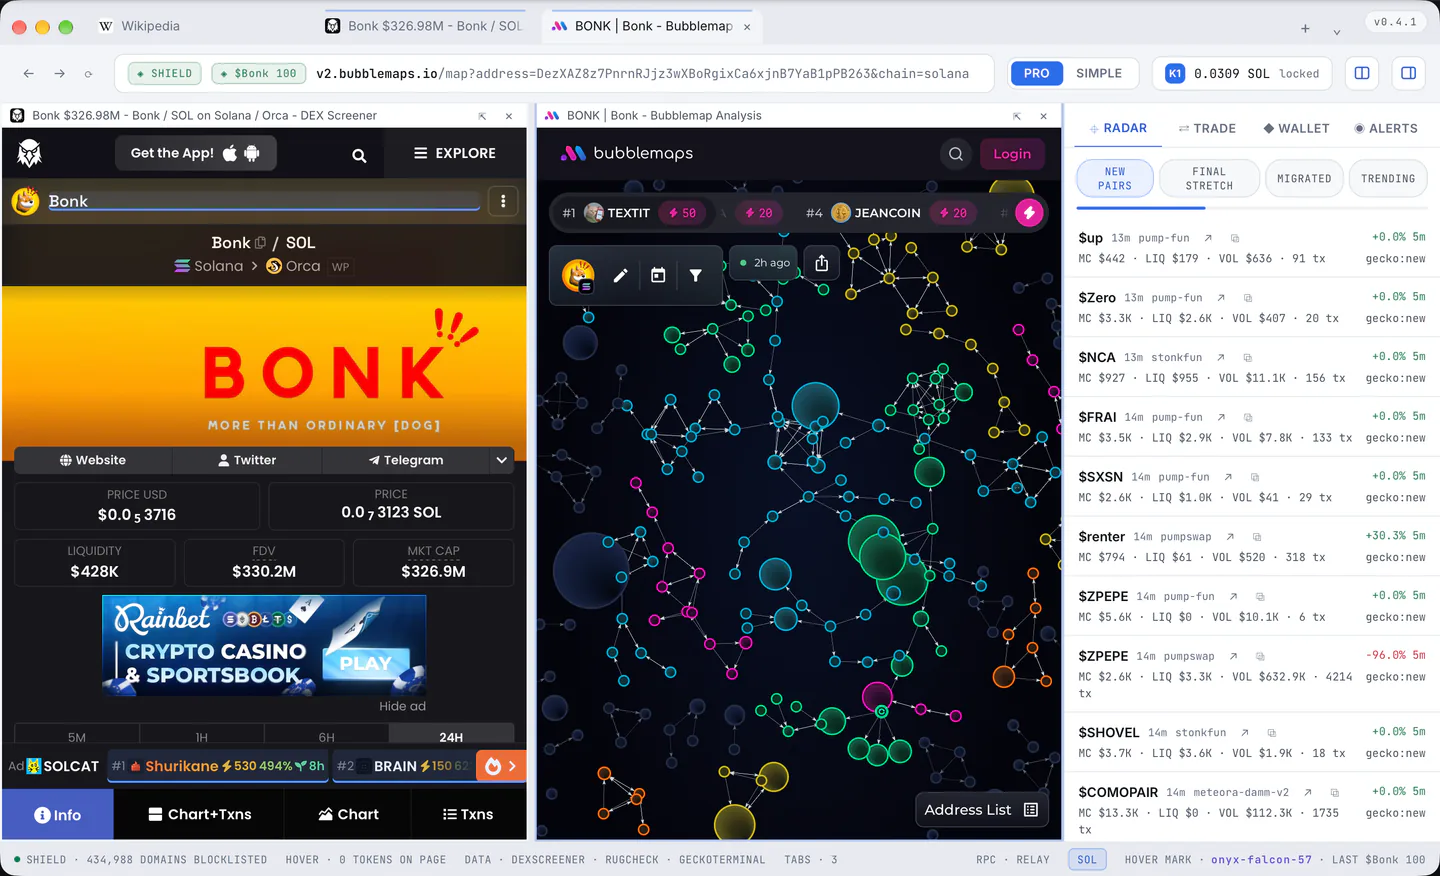This screenshot has height=876, width=1440.
Task: Copy the Bonk token address icon
Action: [260, 243]
